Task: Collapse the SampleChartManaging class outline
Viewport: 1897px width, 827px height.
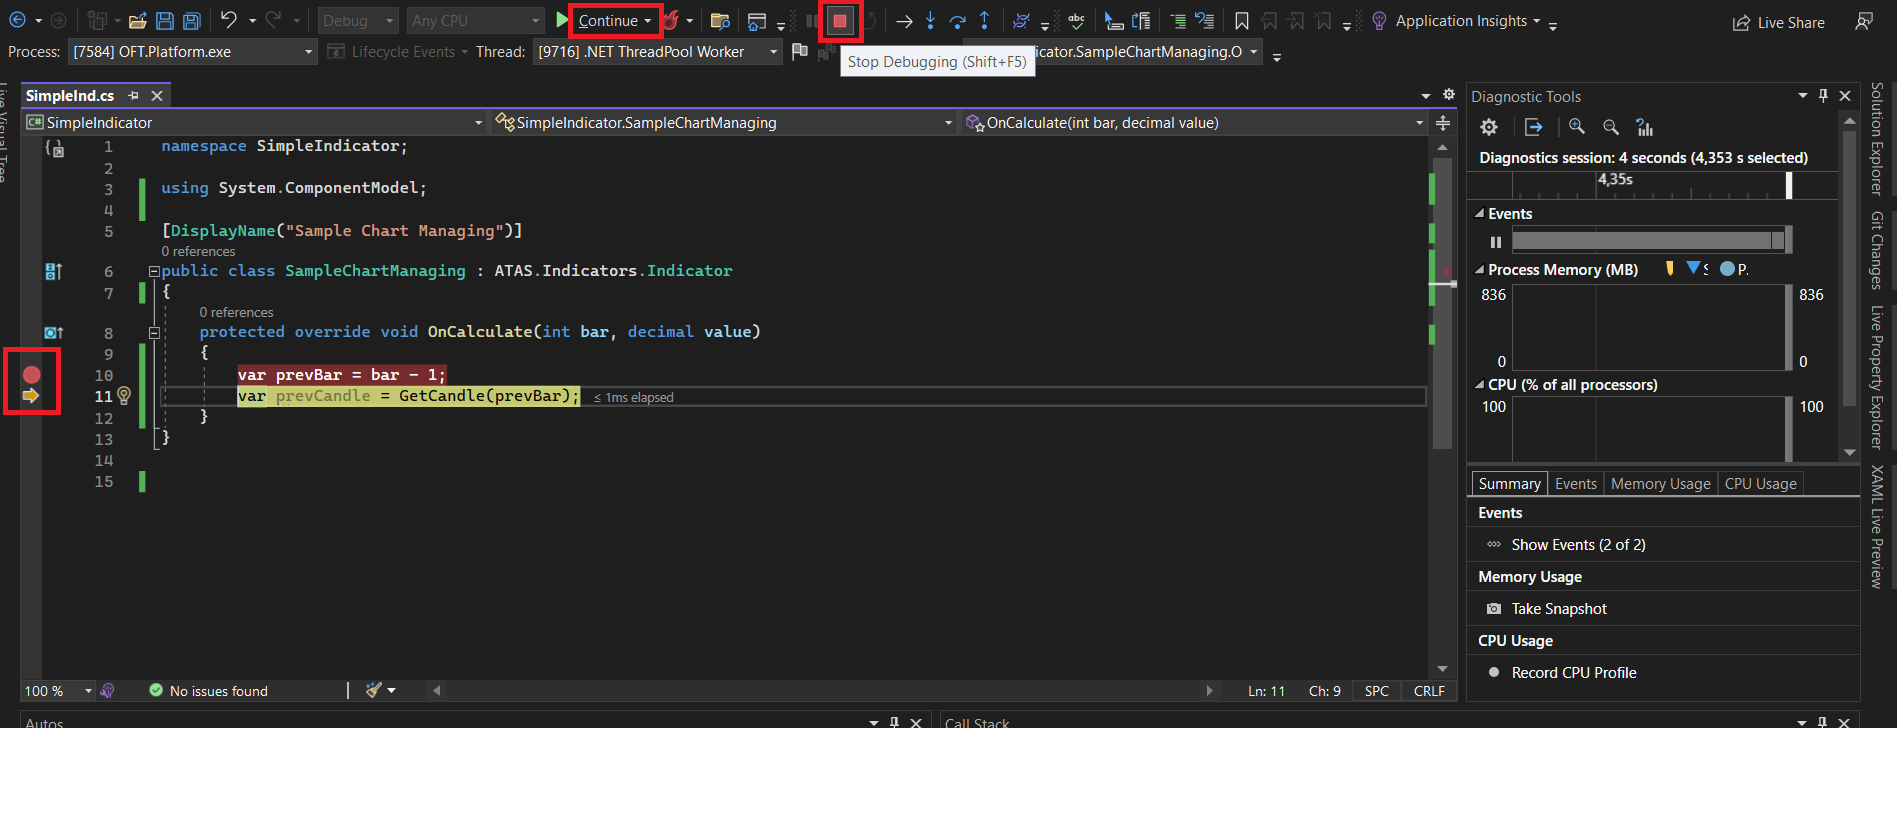Action: coord(154,271)
